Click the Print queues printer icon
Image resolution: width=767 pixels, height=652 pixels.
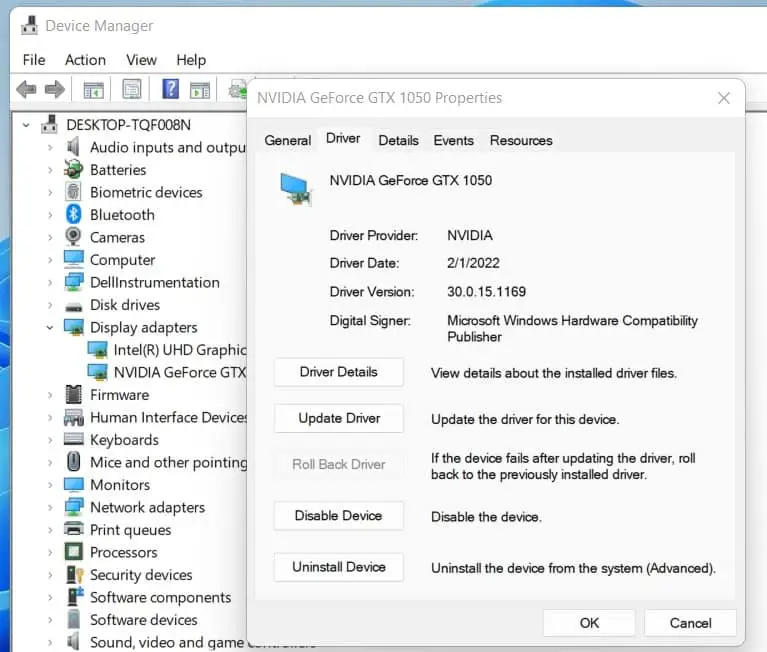73,529
